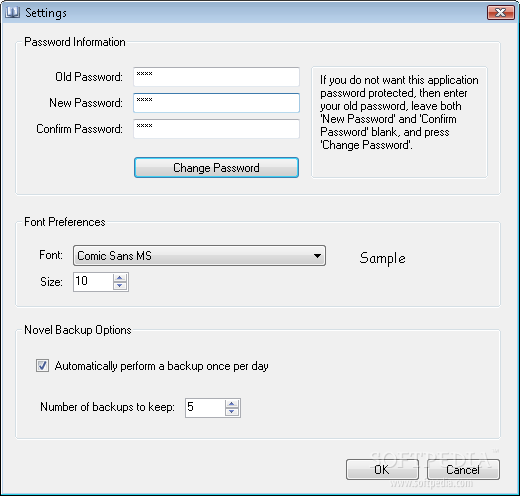Click the 'Font Preferences' group heading
The width and height of the screenshot is (520, 496).
pos(65,222)
